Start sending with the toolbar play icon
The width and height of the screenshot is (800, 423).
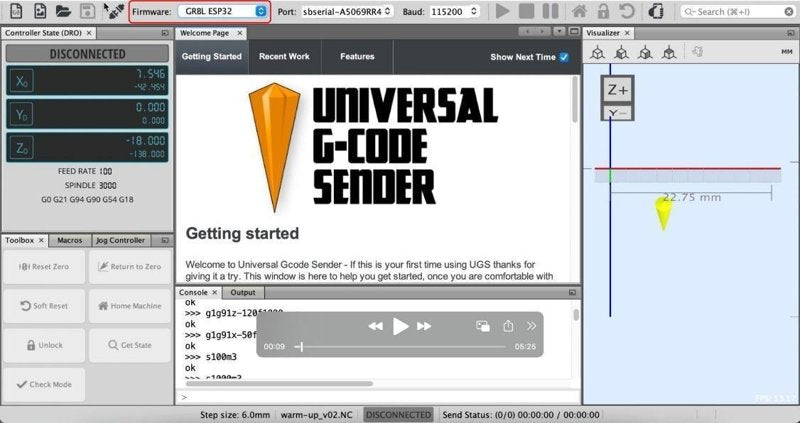click(x=503, y=11)
